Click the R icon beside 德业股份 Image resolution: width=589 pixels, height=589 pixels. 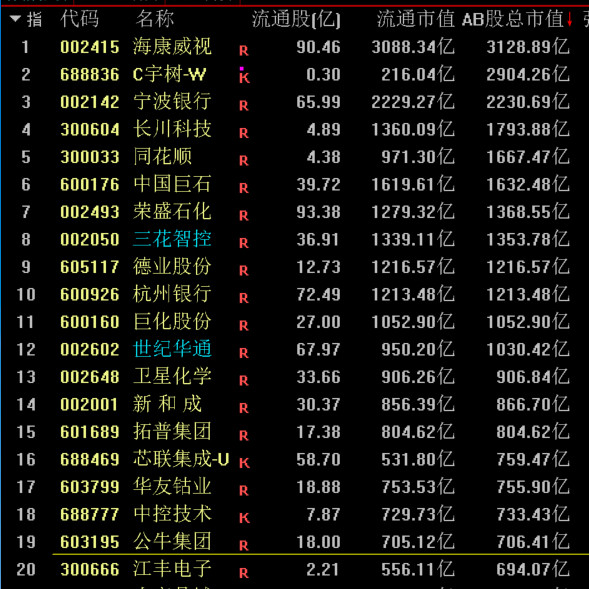(x=244, y=271)
